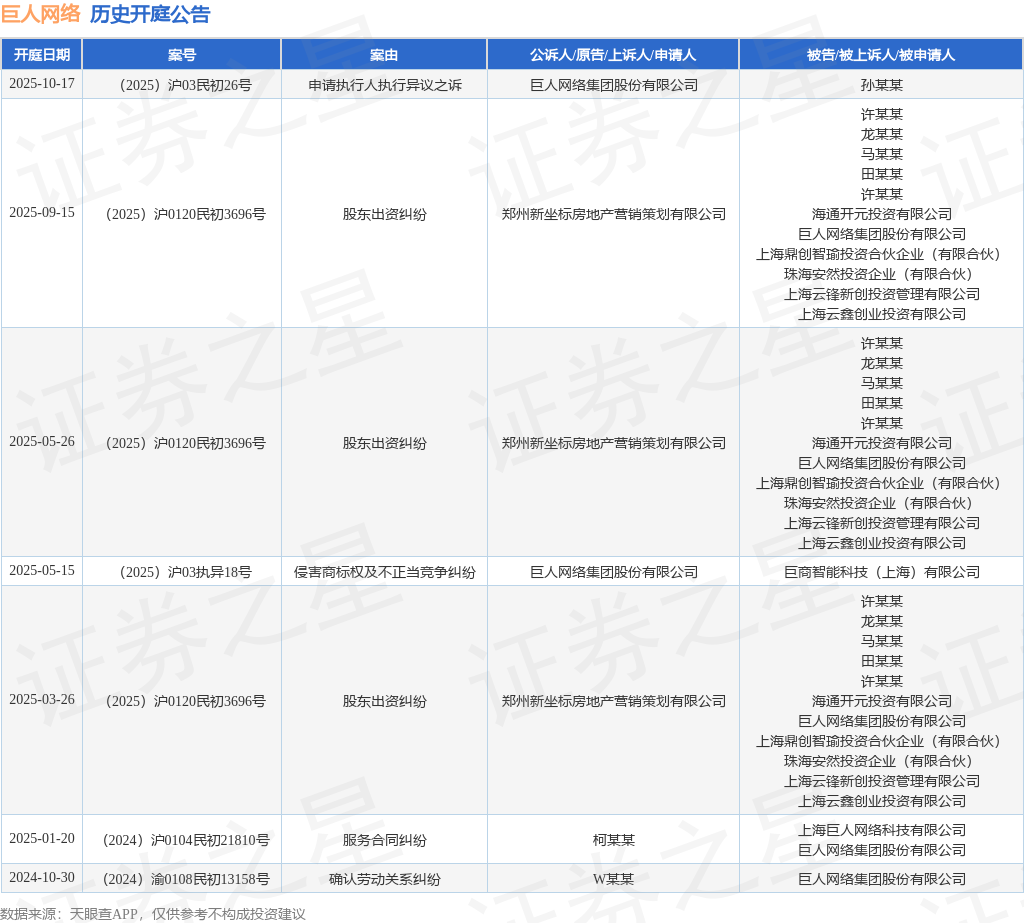1024x923 pixels.
Task: Select the 开庭日期 column header
Action: tap(42, 55)
